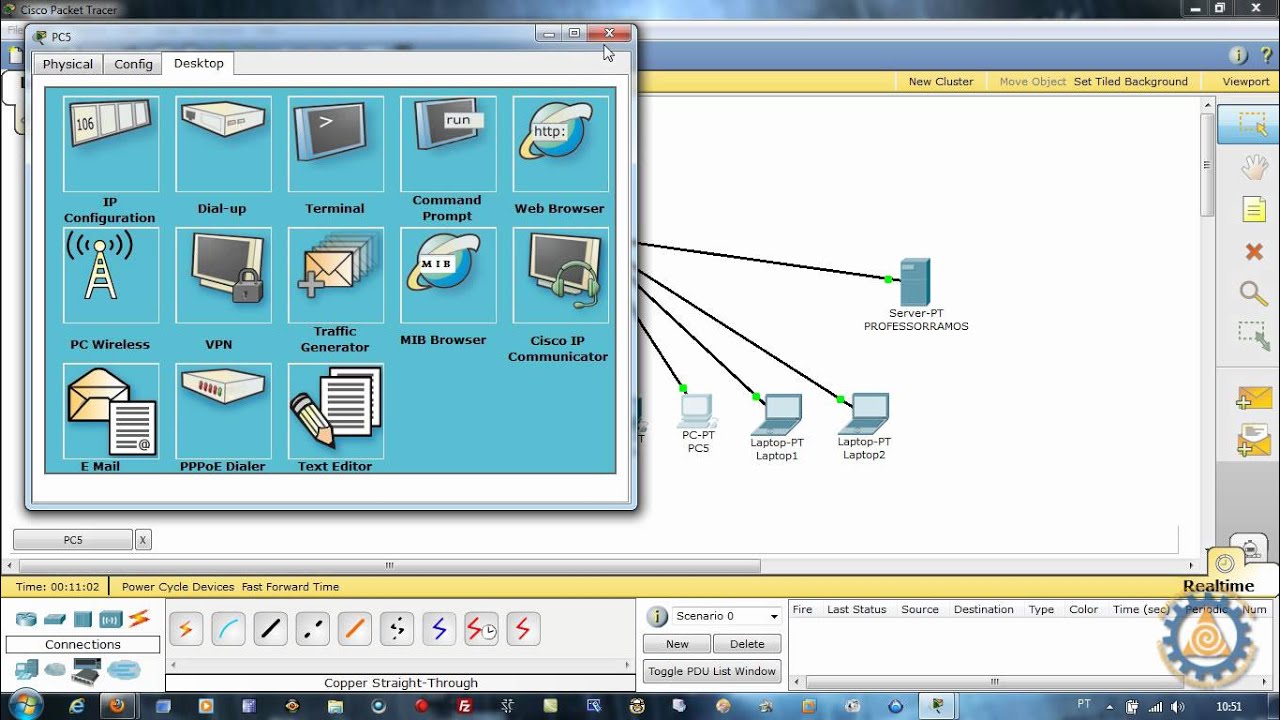Open the E Mail application
Viewport: 1280px width, 720px height.
coord(110,411)
